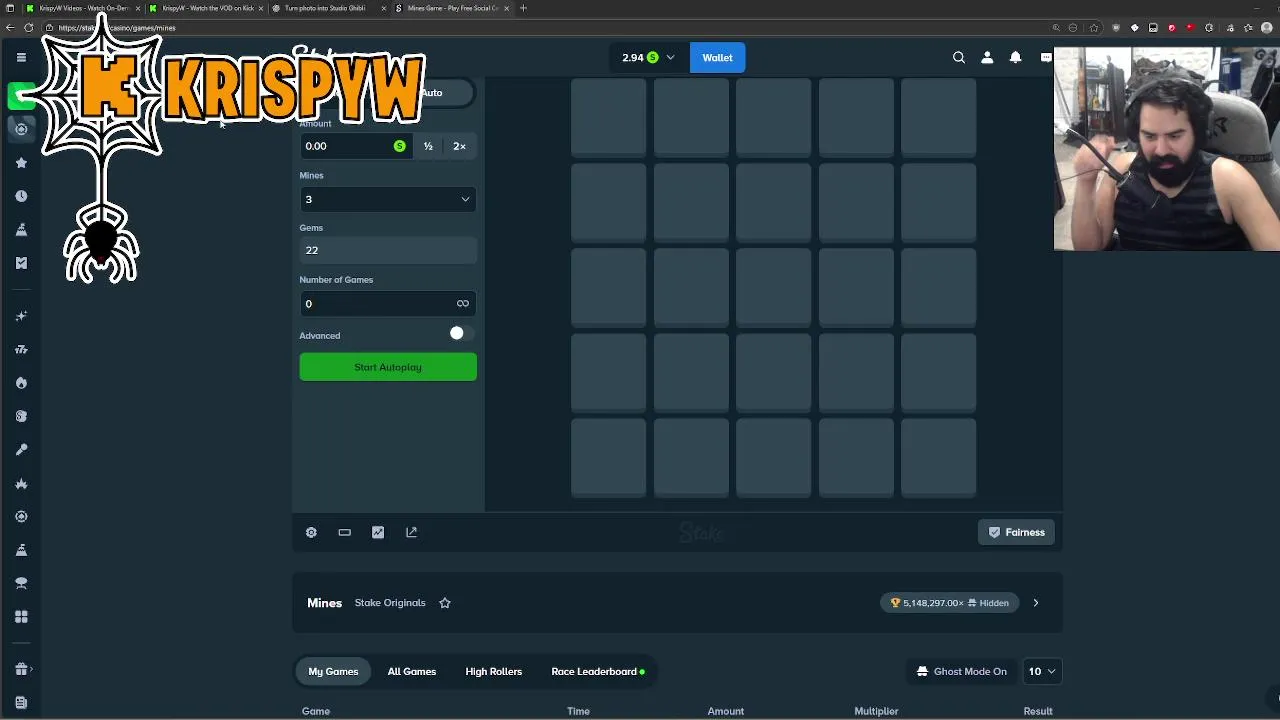The width and height of the screenshot is (1280, 720).
Task: Click the browser address bar URL
Action: 117,27
